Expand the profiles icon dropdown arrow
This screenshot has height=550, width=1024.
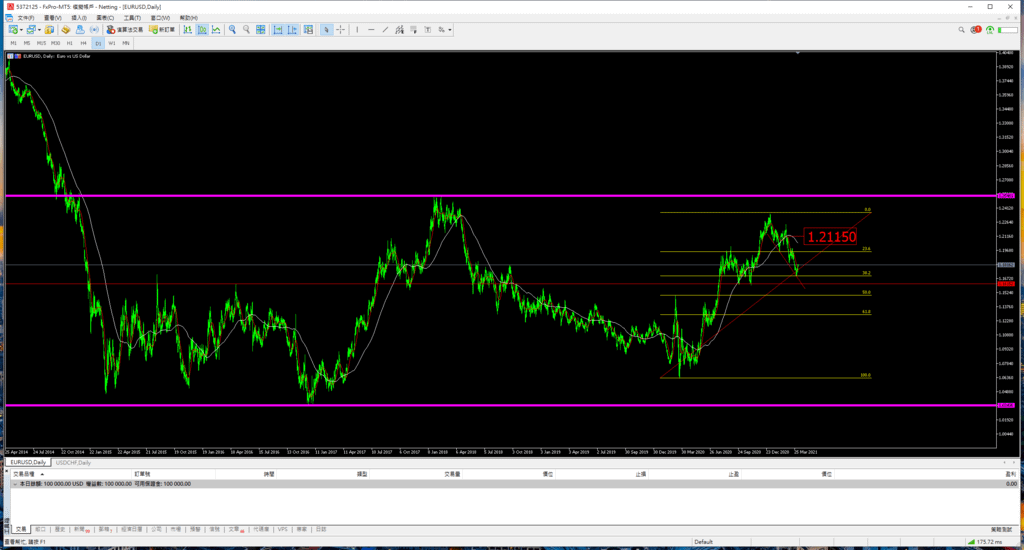[39, 30]
